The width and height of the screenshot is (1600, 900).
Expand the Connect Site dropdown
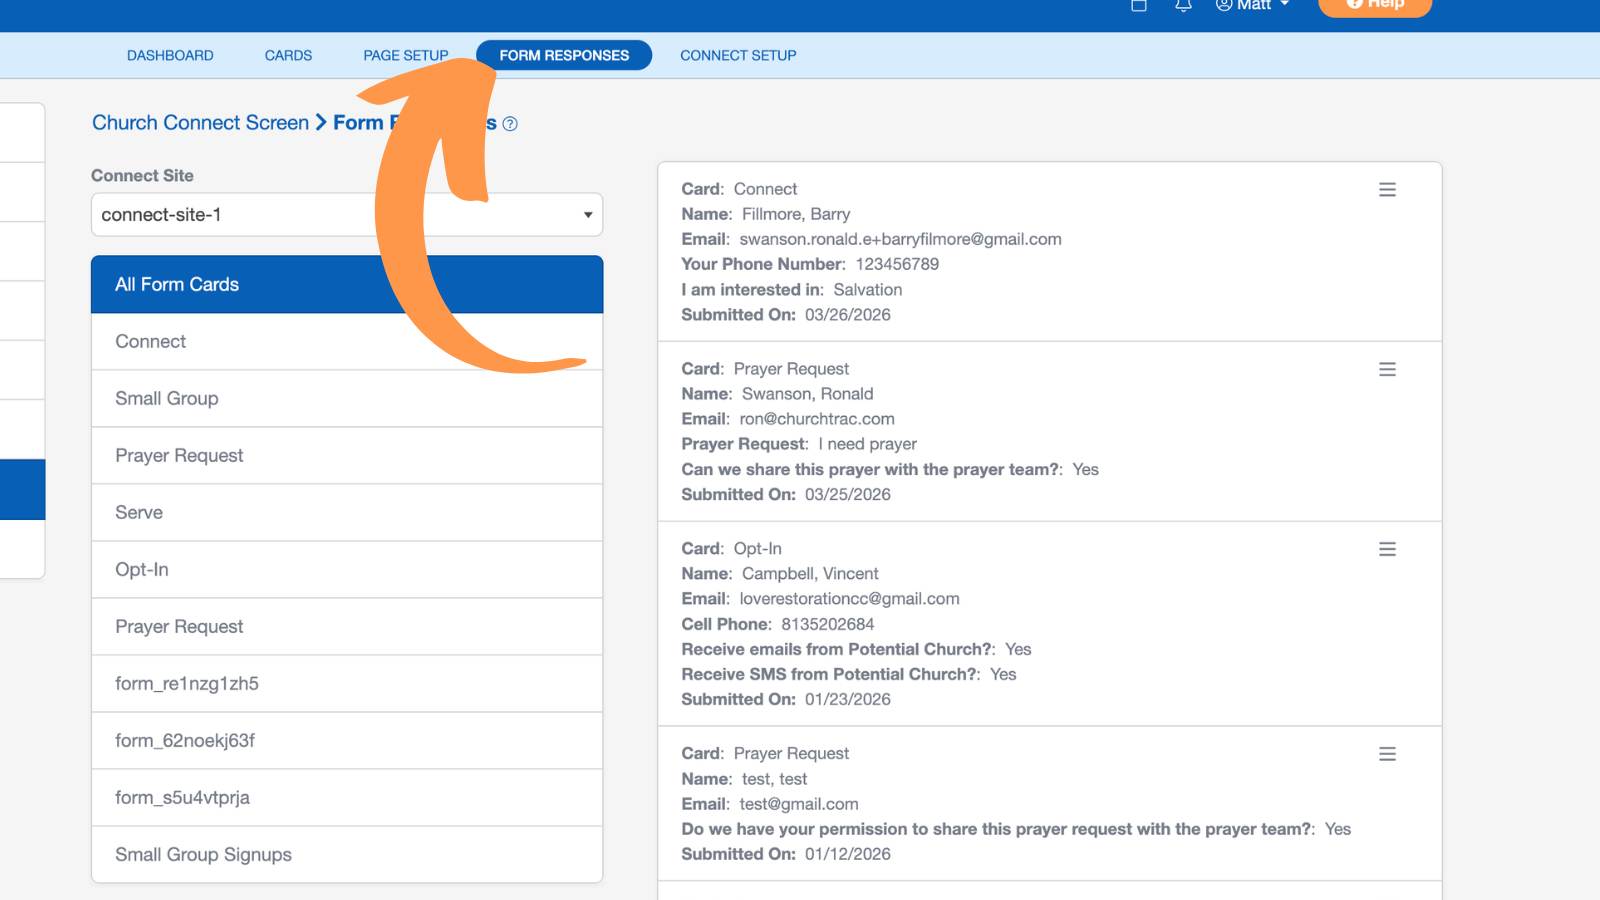click(x=347, y=215)
